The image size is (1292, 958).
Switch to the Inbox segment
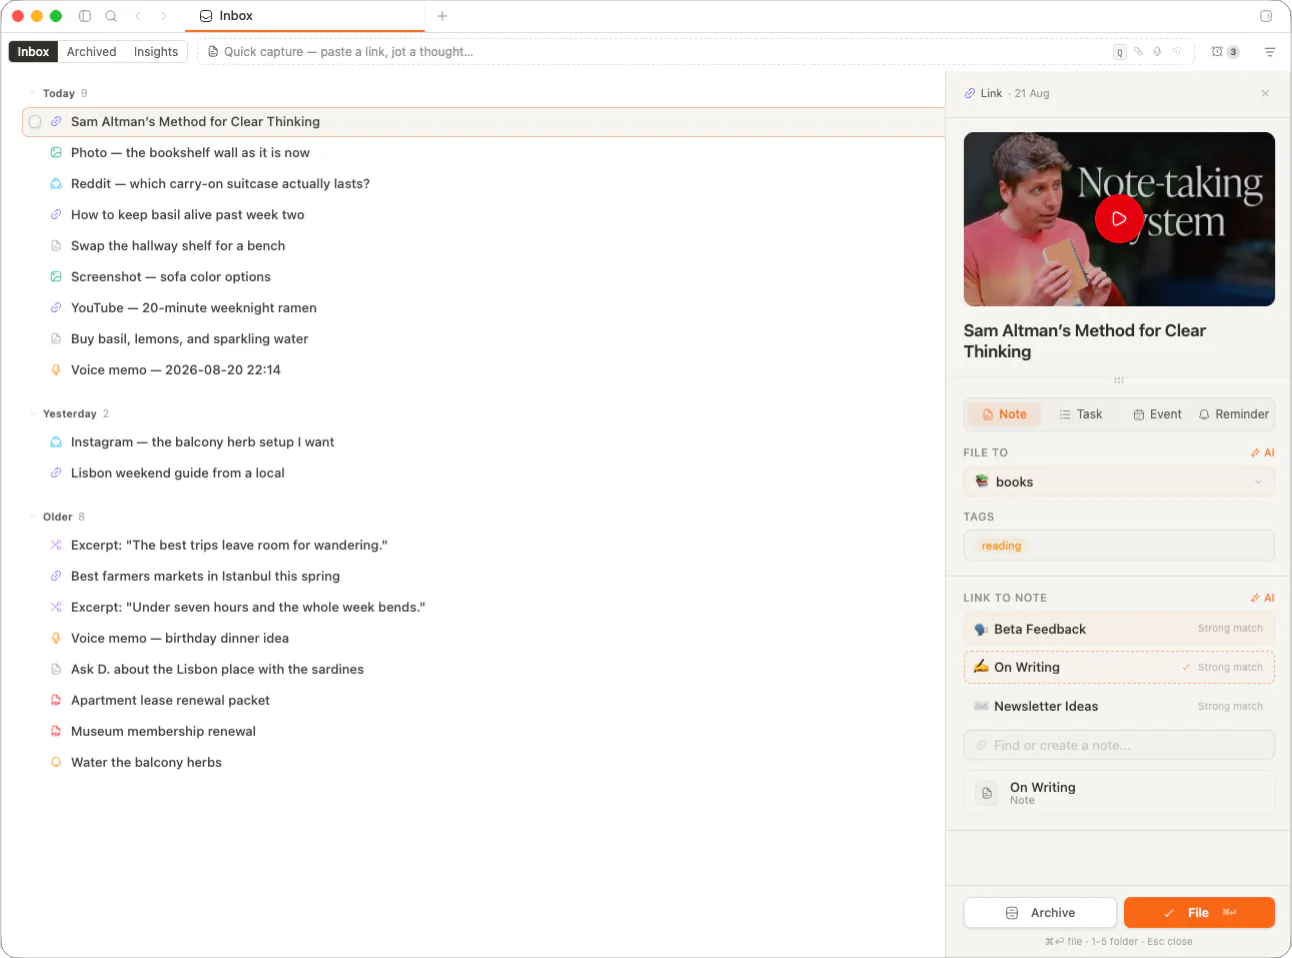pyautogui.click(x=33, y=52)
